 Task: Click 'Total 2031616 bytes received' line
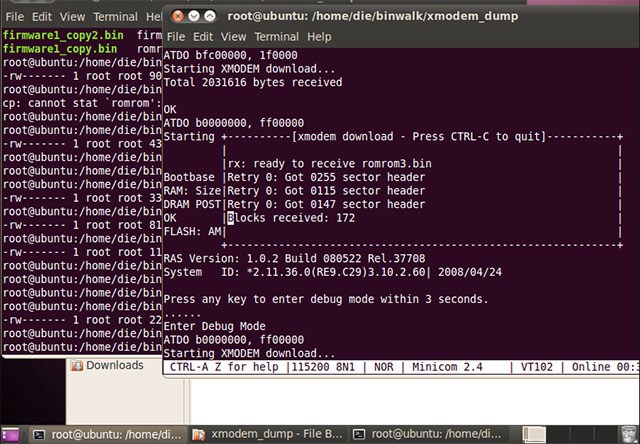click(x=253, y=82)
